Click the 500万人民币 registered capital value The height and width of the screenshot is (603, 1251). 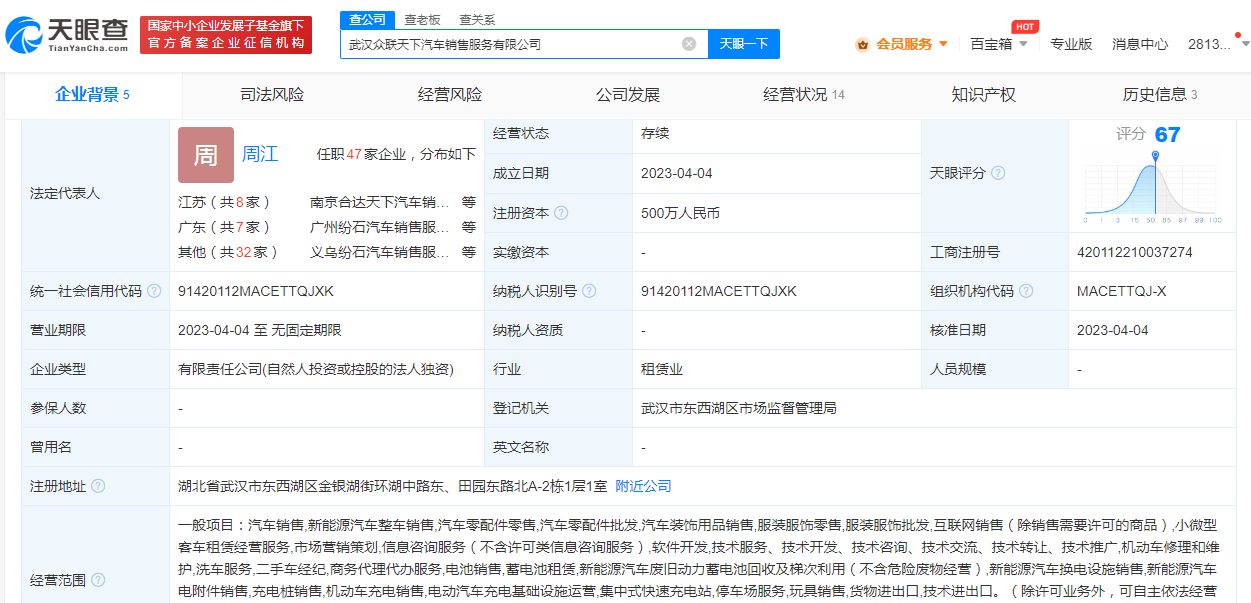[680, 213]
